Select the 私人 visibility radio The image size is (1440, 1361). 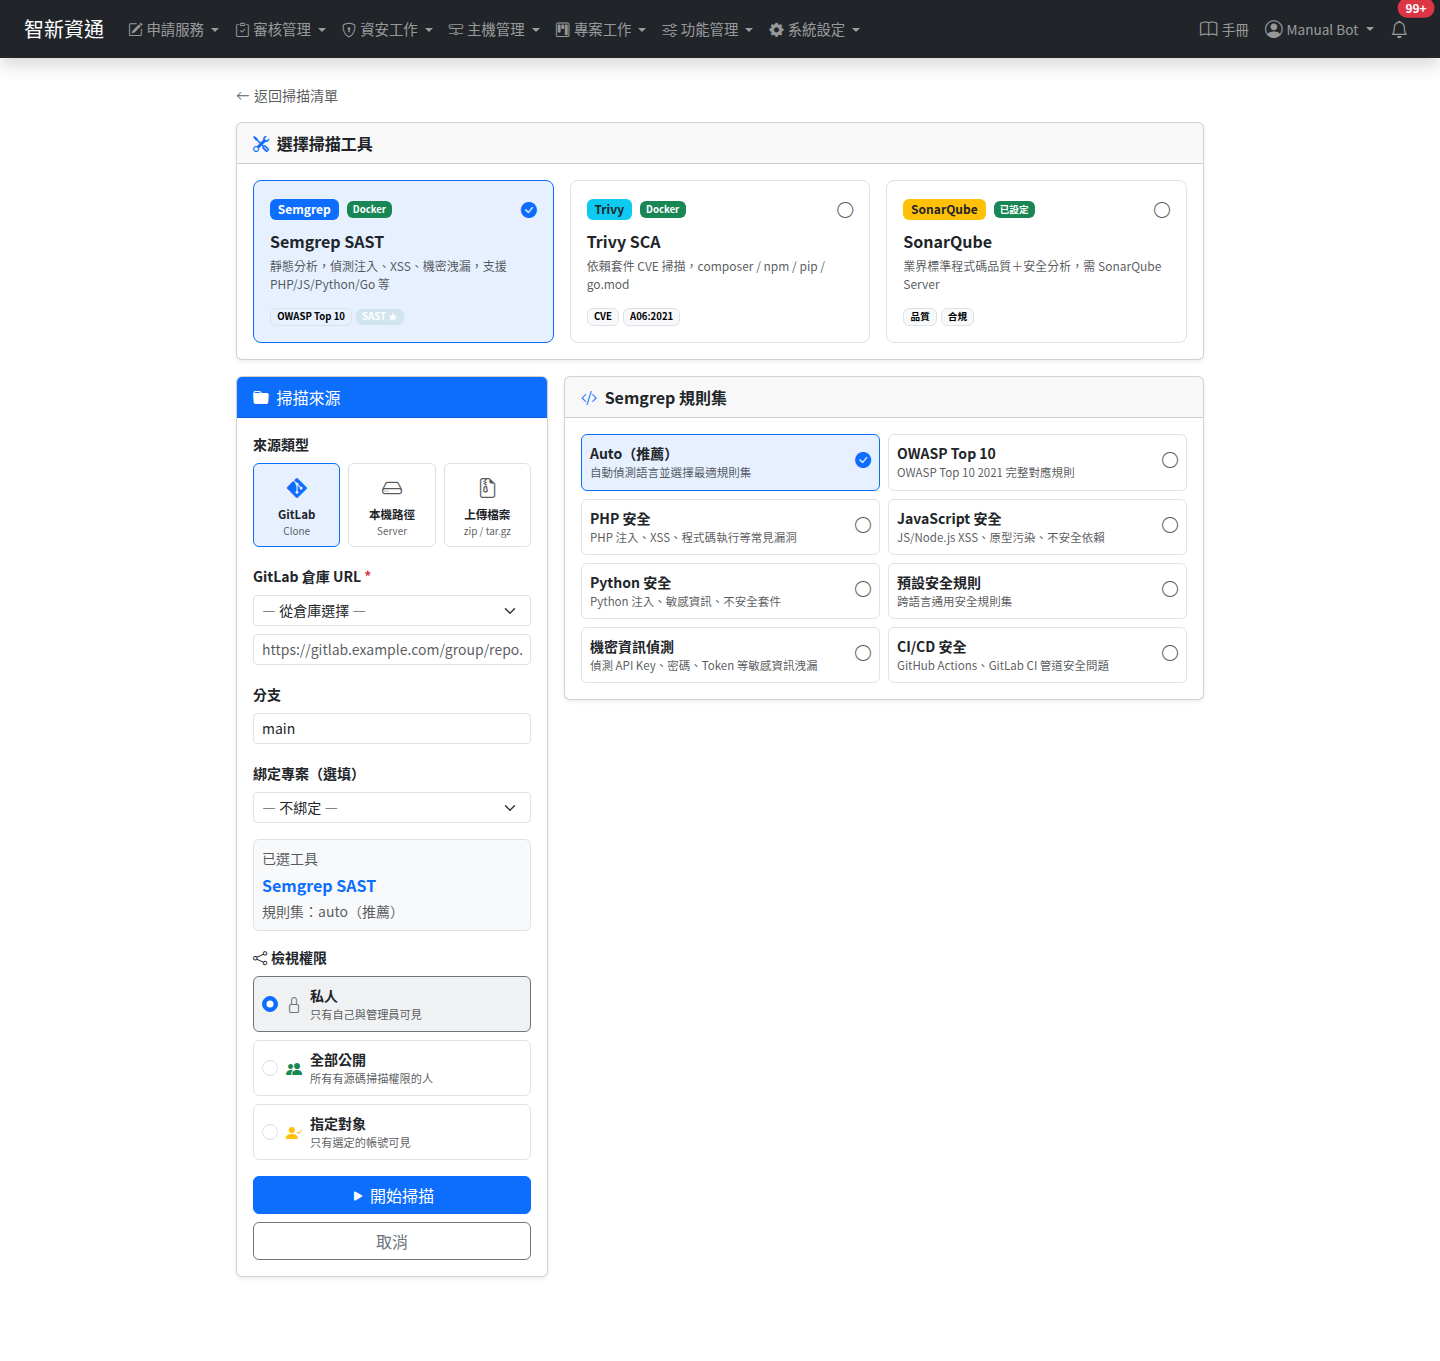[270, 1004]
